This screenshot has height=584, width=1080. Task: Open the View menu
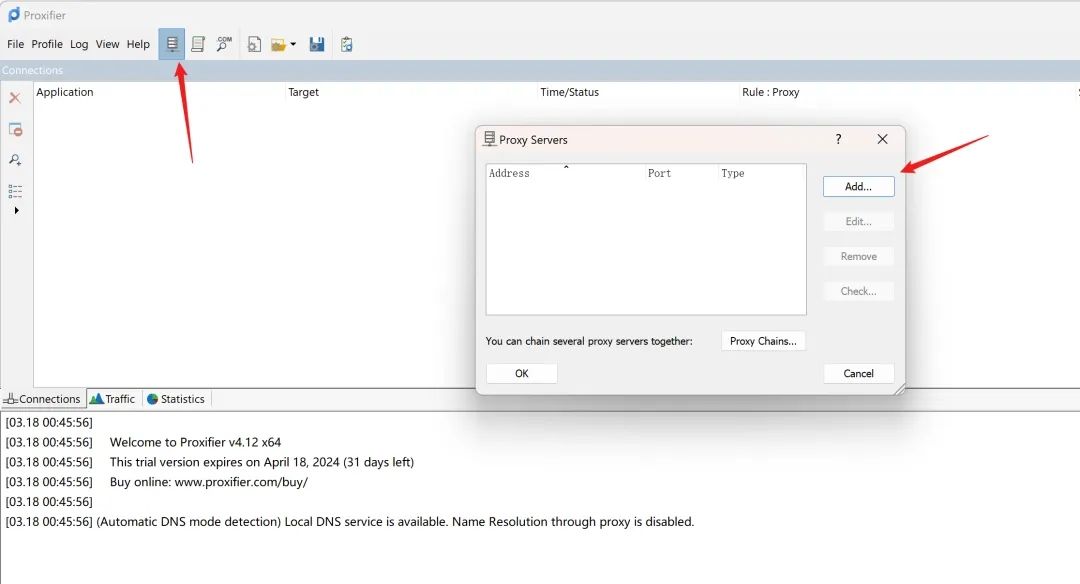point(107,44)
